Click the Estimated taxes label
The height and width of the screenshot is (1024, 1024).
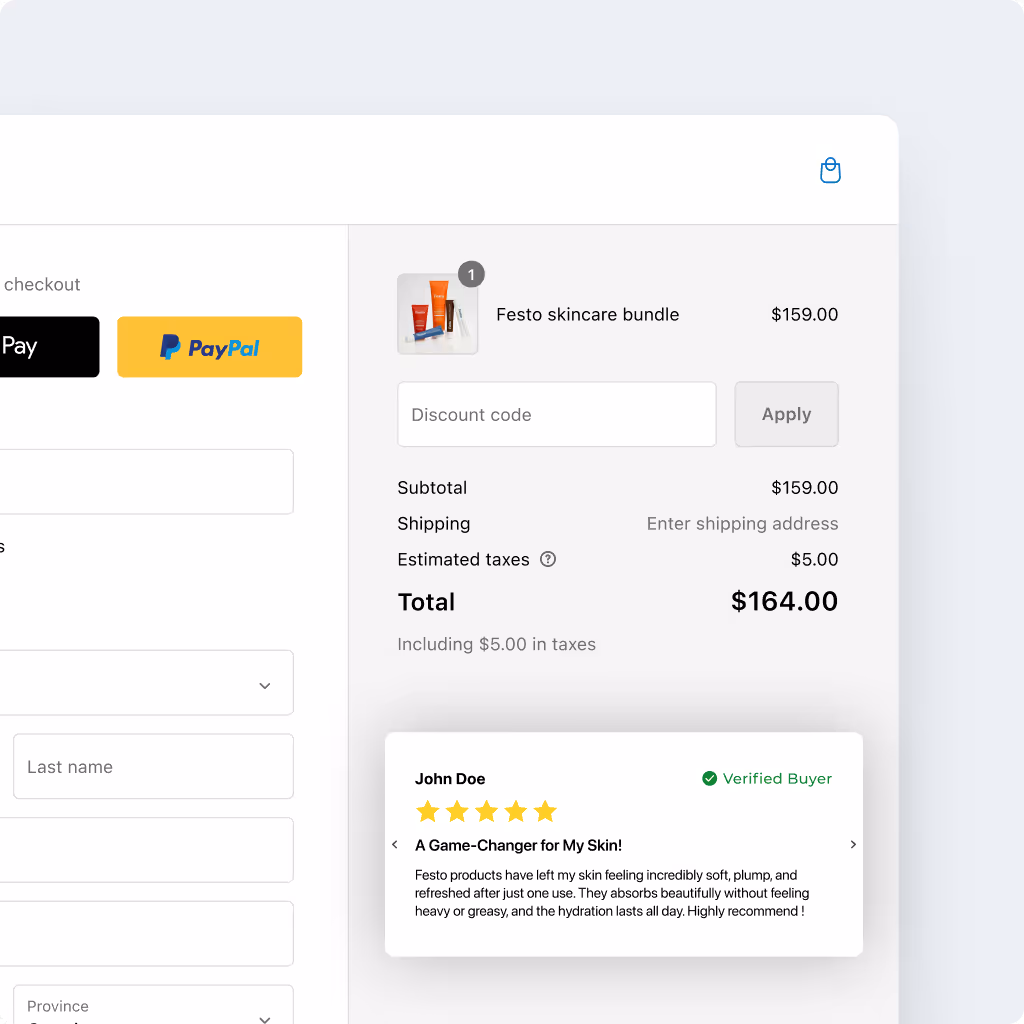coord(464,560)
